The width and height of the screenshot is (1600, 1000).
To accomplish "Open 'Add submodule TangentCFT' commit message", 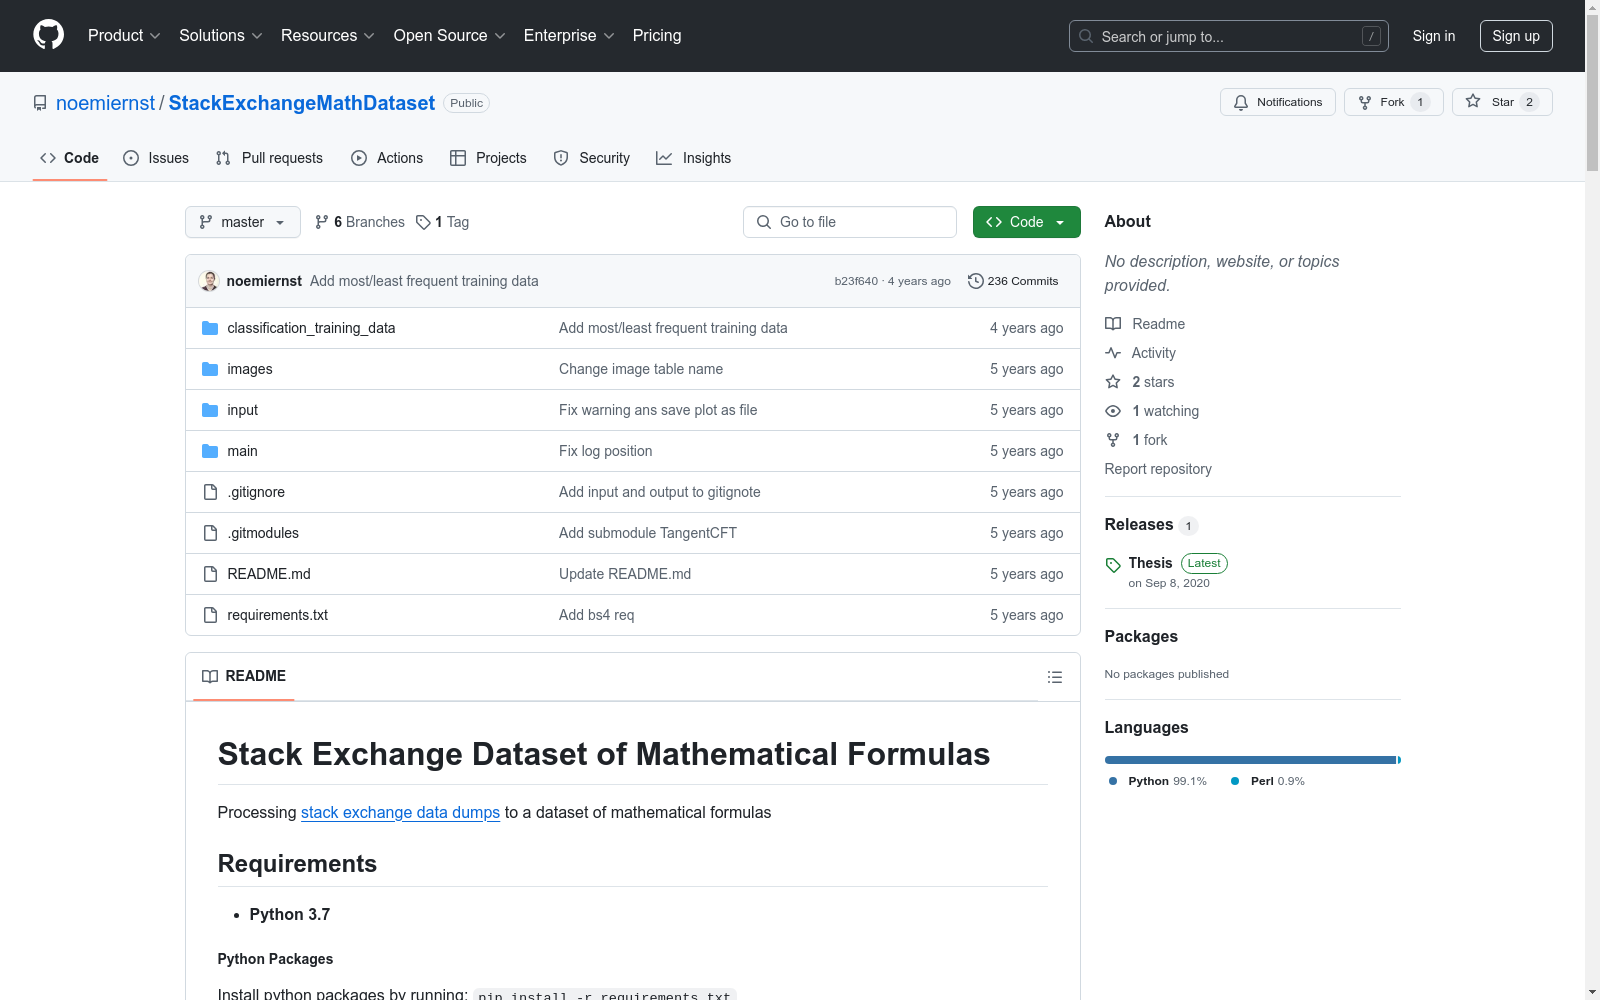I will pyautogui.click(x=648, y=533).
